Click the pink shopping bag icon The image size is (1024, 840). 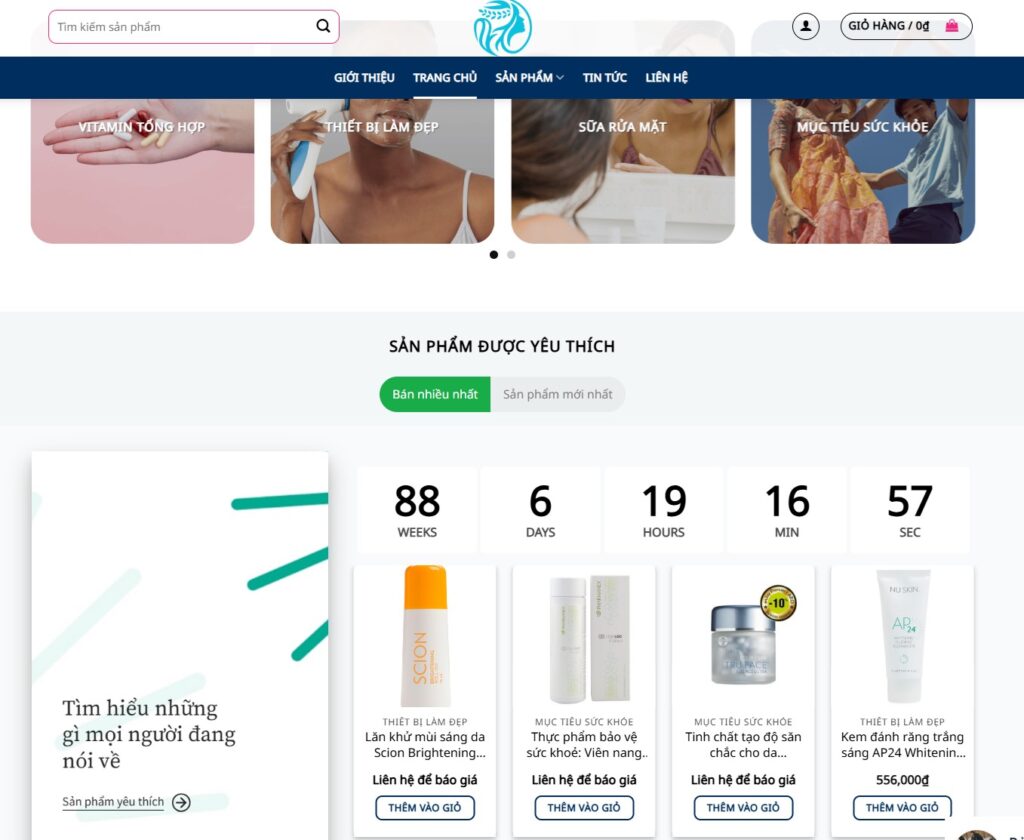coord(951,26)
